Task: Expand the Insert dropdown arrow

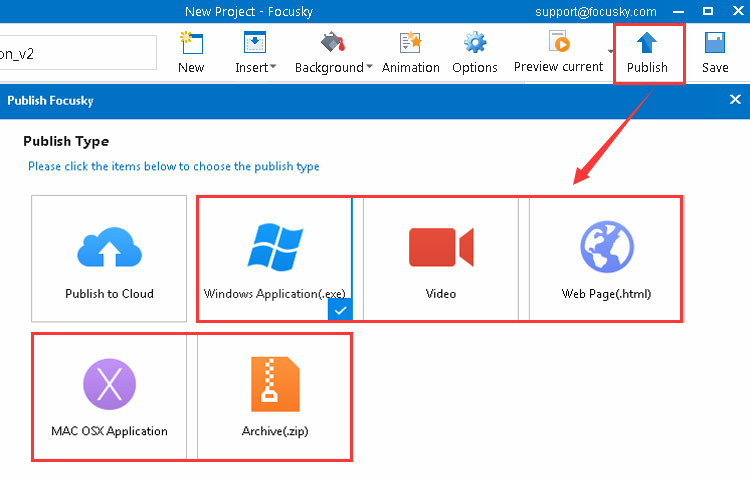Action: click(x=273, y=67)
